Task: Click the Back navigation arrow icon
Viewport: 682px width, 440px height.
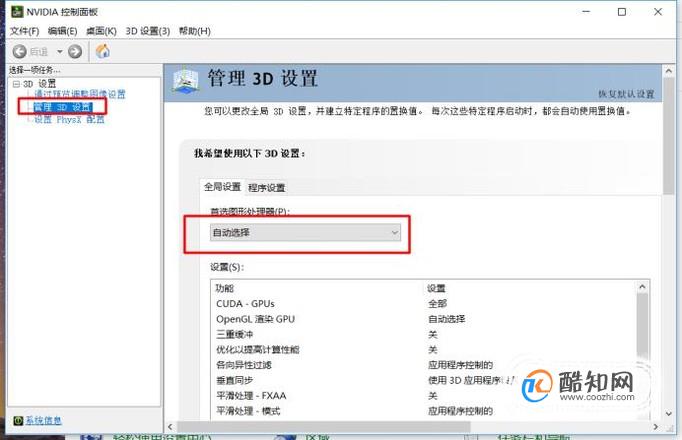Action: pos(19,52)
